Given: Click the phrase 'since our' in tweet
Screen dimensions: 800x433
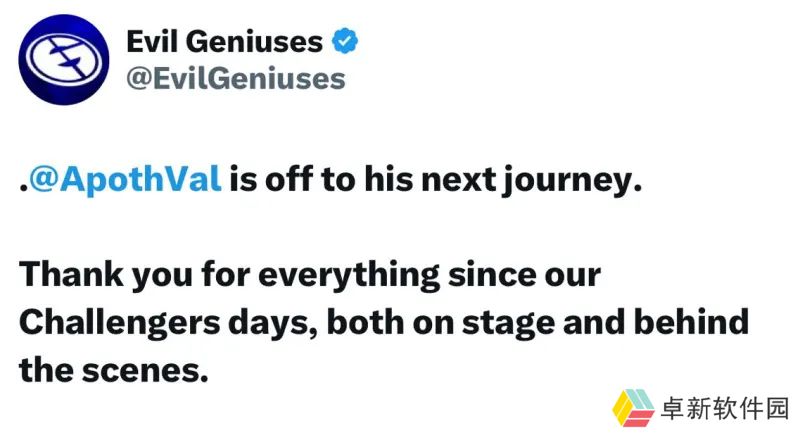Looking at the screenshot, I should (524, 275).
